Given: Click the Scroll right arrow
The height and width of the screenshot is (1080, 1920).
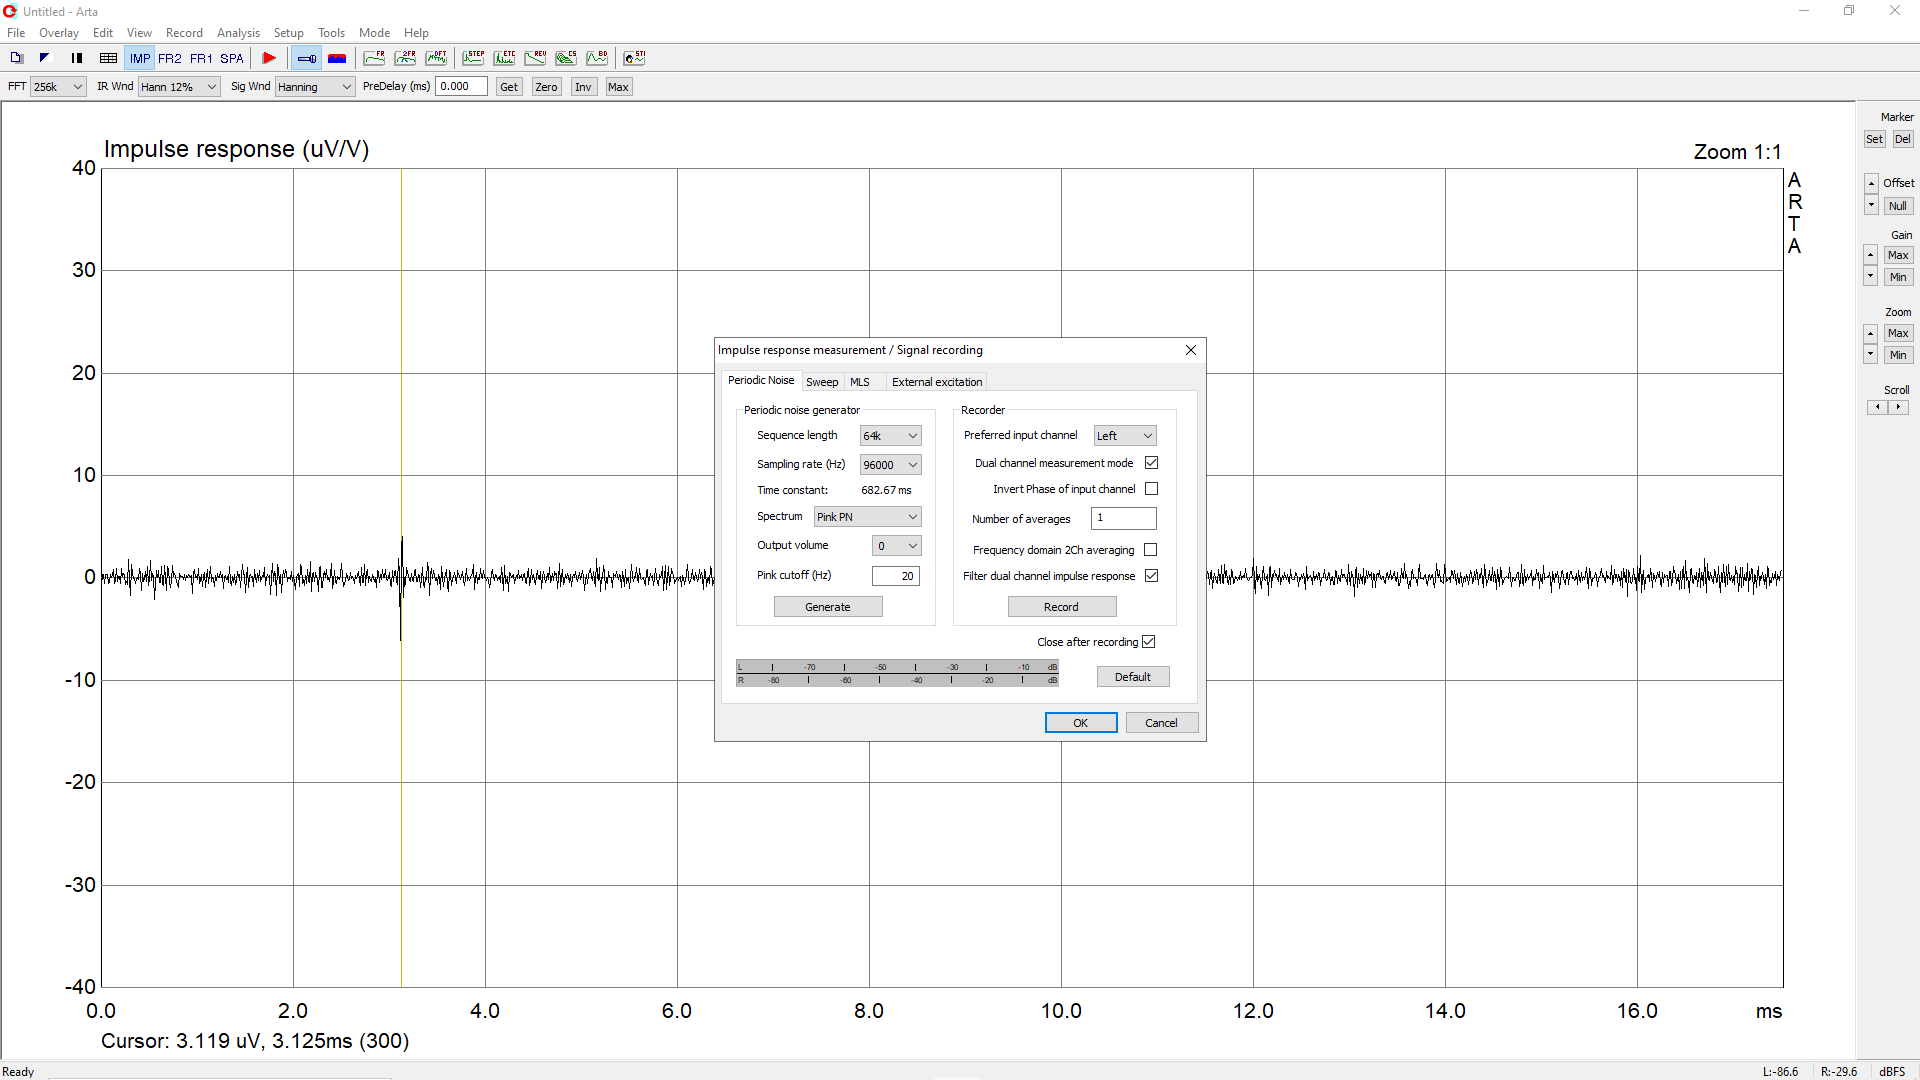Looking at the screenshot, I should coord(1898,407).
